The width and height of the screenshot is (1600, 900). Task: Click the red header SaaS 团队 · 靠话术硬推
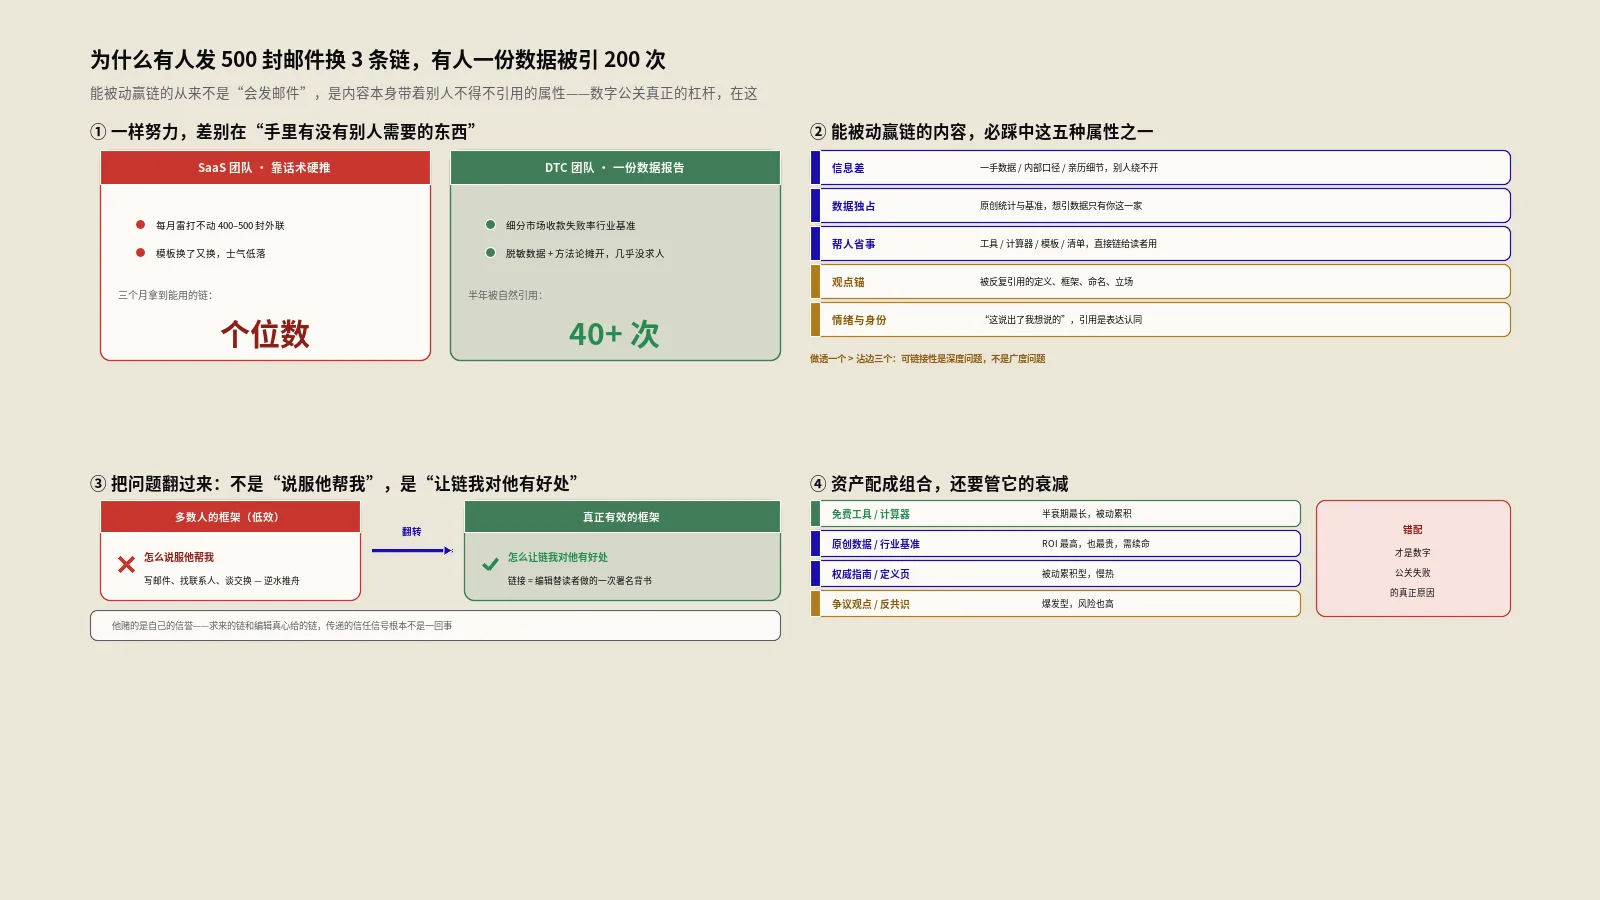(x=265, y=168)
